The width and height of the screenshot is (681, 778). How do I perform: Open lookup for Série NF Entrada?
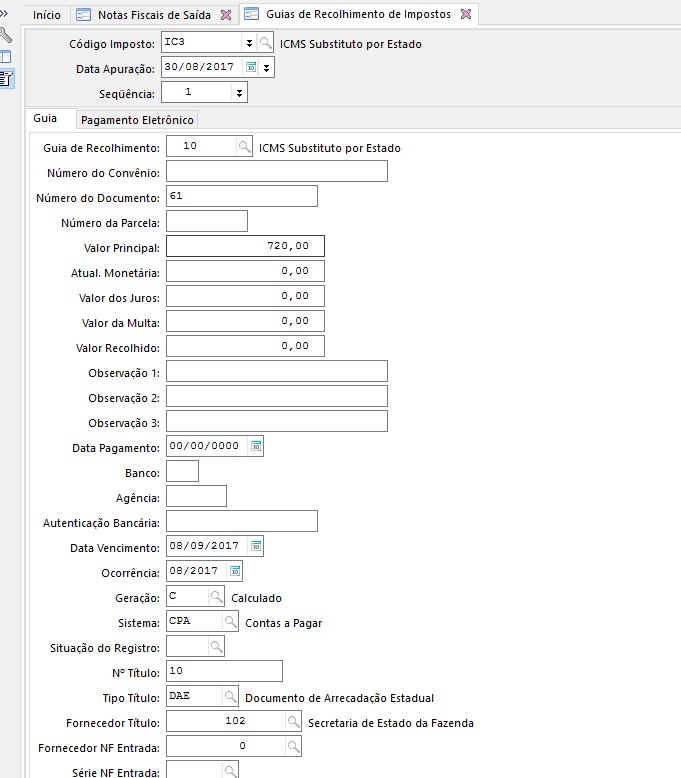(230, 771)
